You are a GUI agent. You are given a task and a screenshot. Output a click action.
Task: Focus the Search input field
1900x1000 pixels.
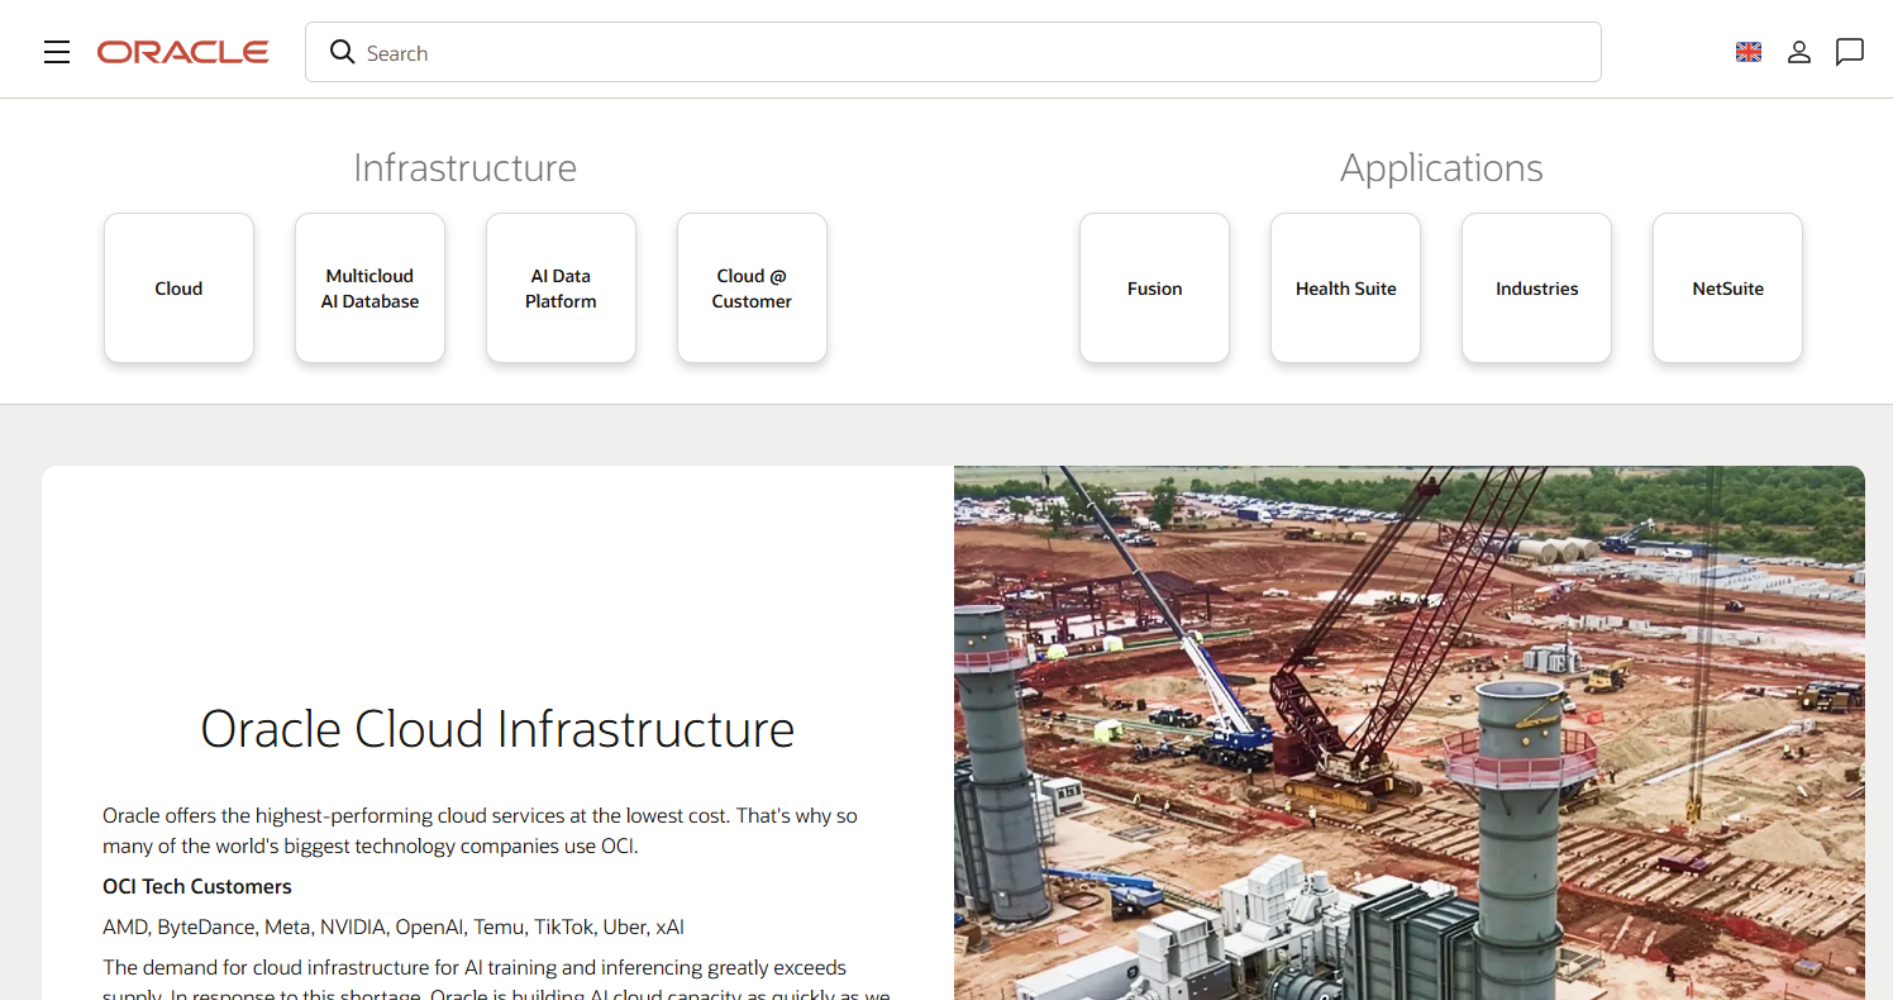(x=953, y=52)
